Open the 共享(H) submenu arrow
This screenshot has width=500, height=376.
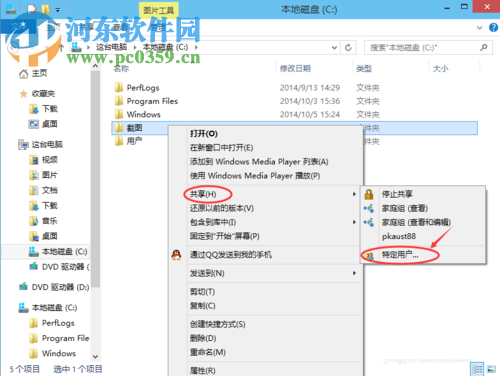(354, 194)
